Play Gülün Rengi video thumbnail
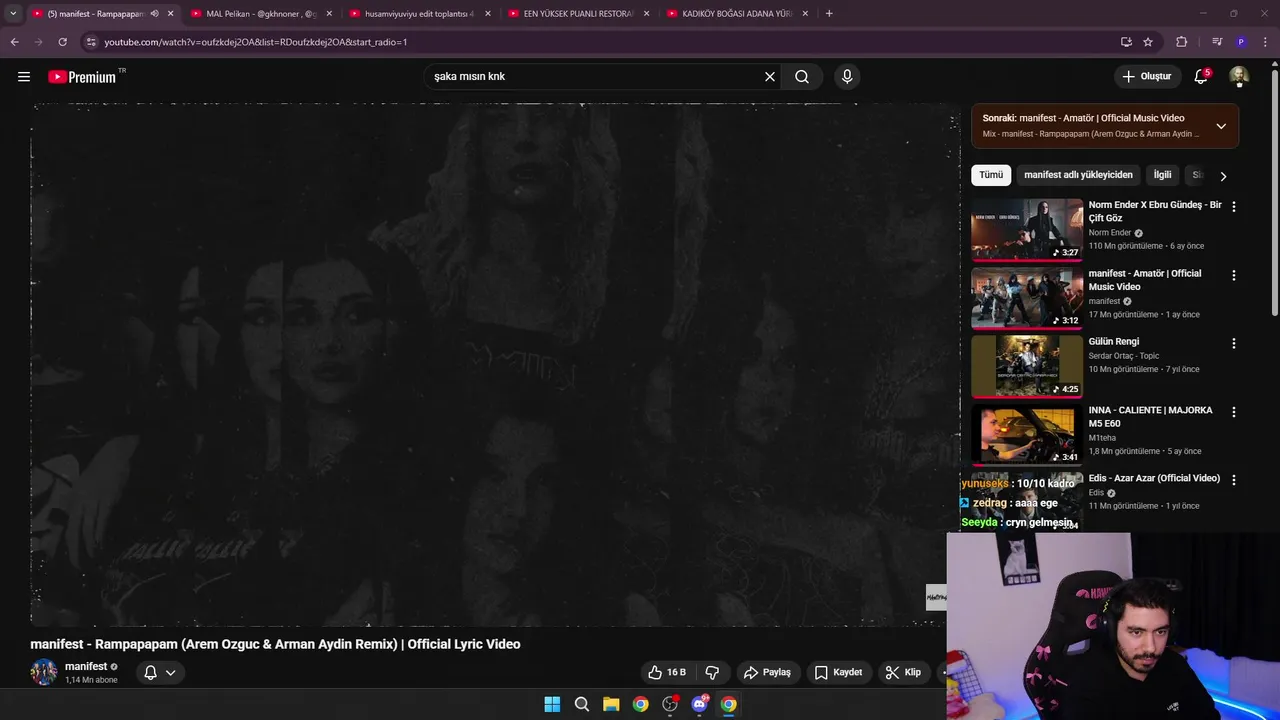Viewport: 1280px width, 720px height. 1027,366
